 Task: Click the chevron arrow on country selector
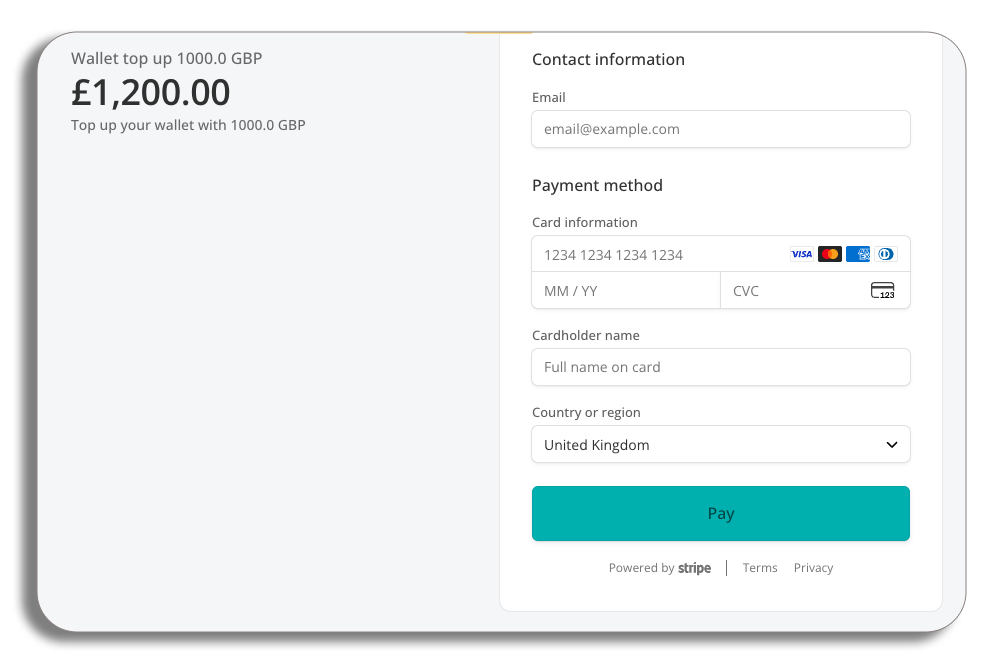(x=892, y=445)
